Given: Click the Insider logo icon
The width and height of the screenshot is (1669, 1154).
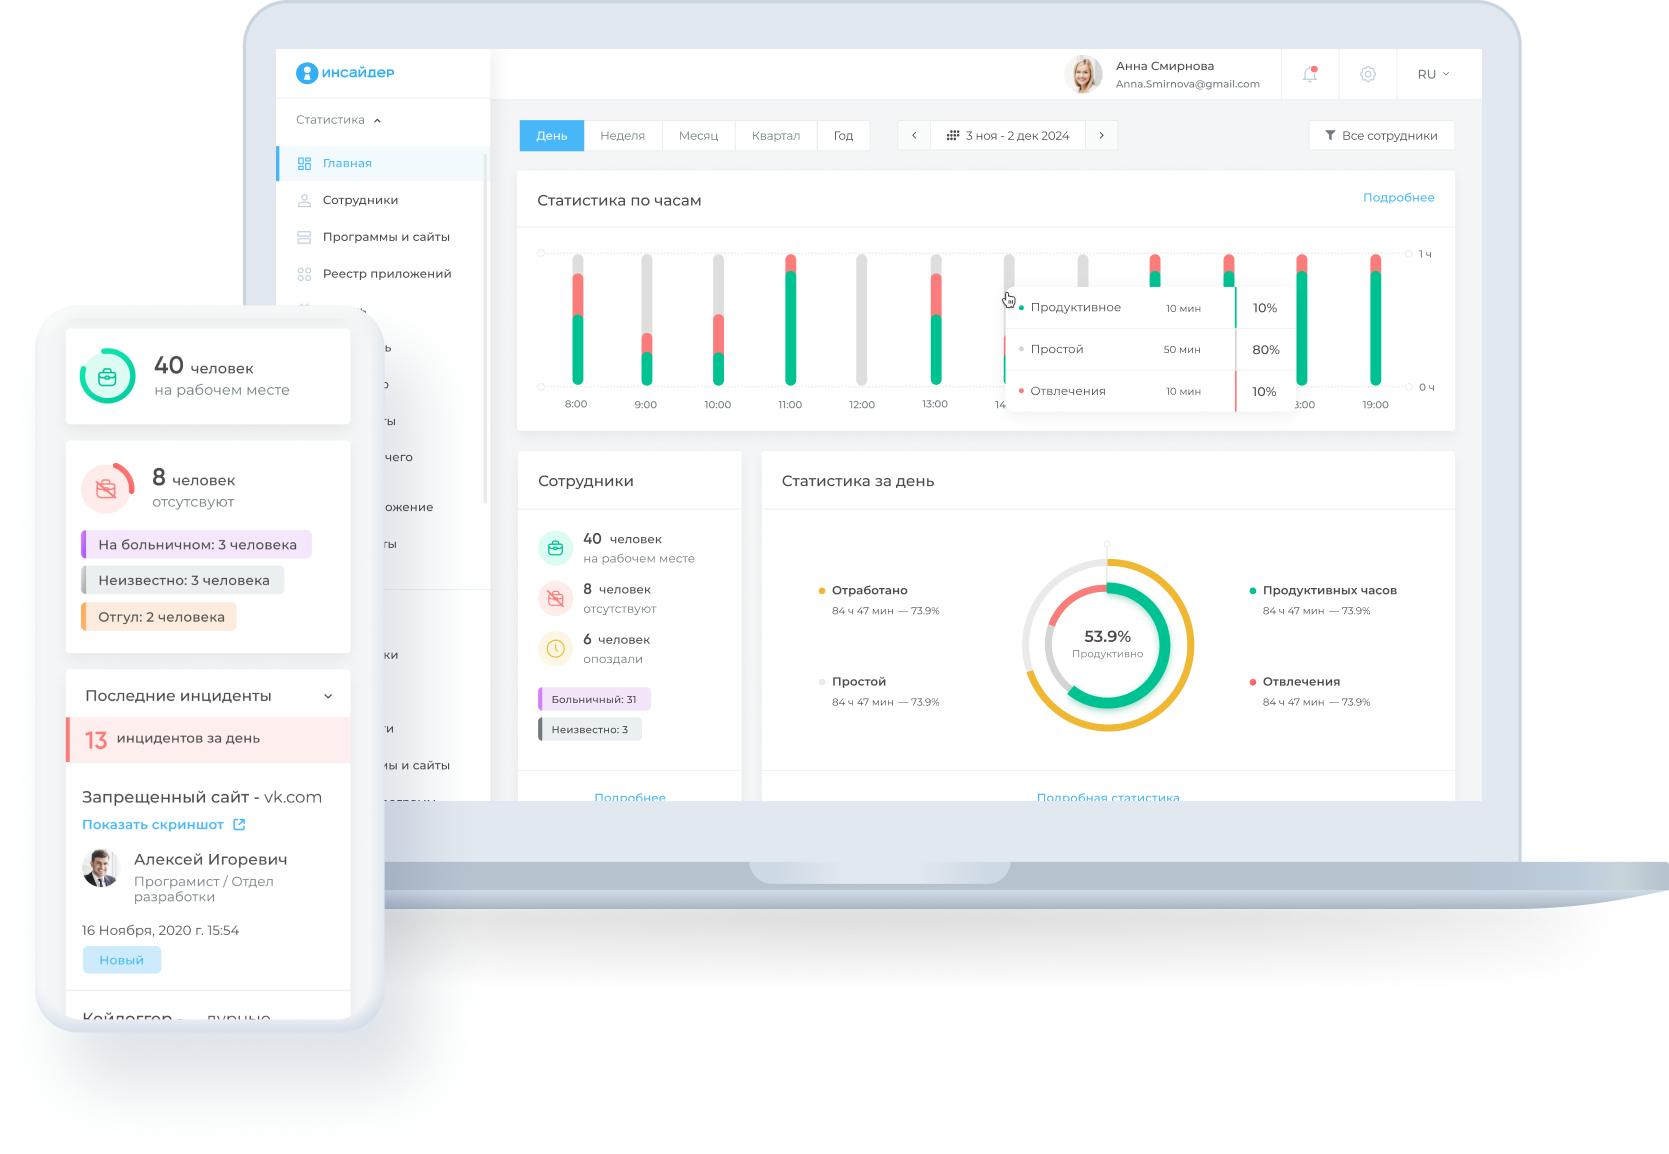Looking at the screenshot, I should click(x=306, y=73).
